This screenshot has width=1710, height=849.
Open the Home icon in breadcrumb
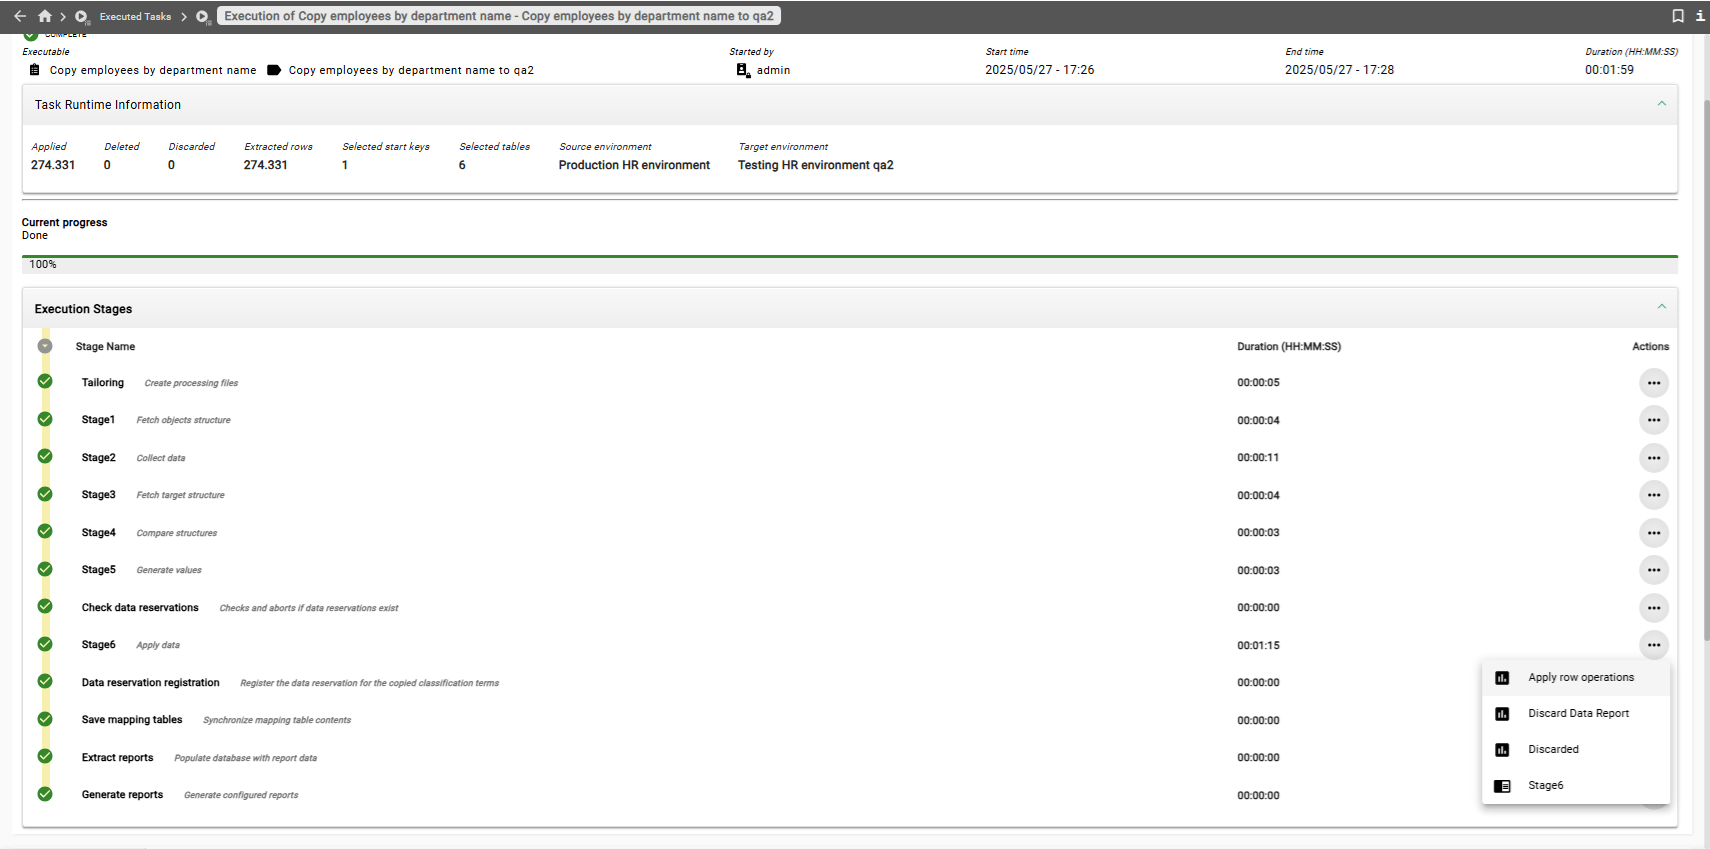[x=45, y=16]
